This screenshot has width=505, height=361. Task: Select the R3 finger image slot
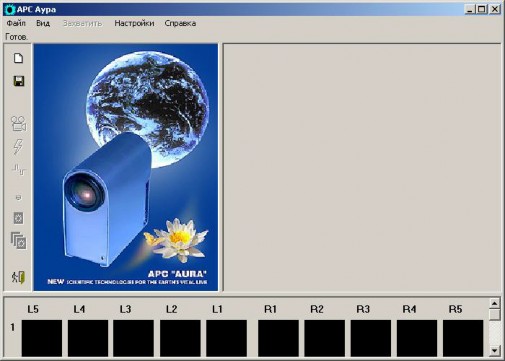tap(371, 338)
